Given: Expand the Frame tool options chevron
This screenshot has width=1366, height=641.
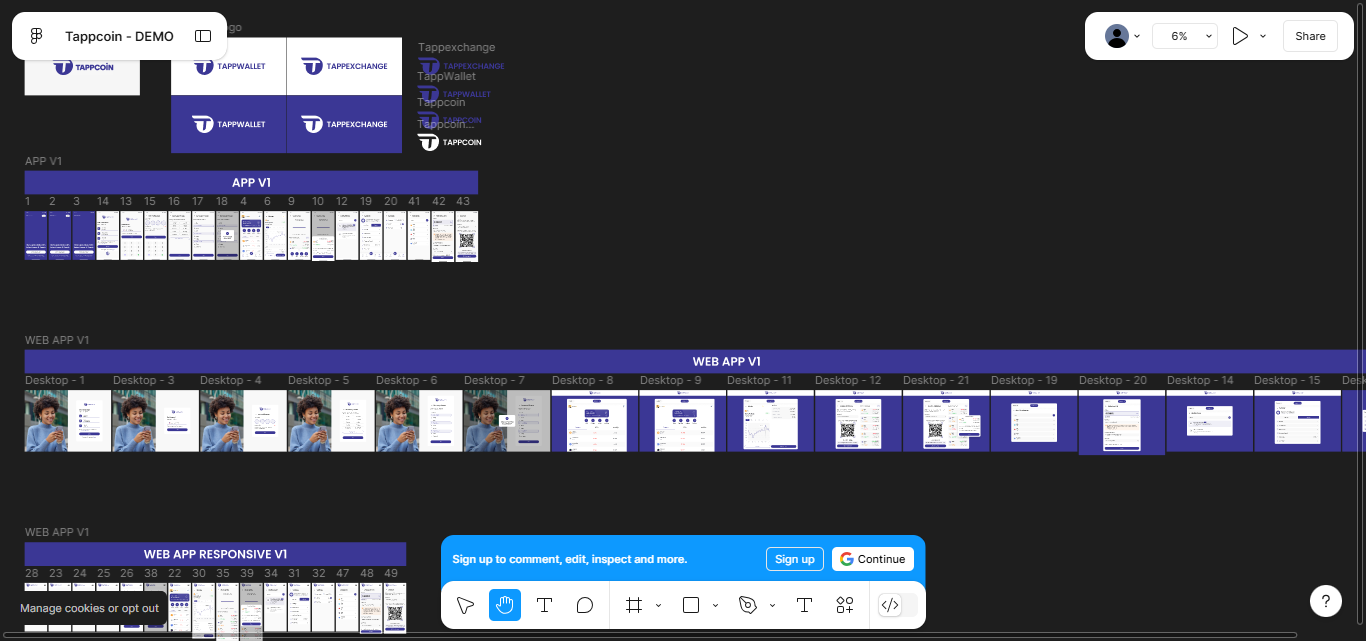Looking at the screenshot, I should 658,605.
